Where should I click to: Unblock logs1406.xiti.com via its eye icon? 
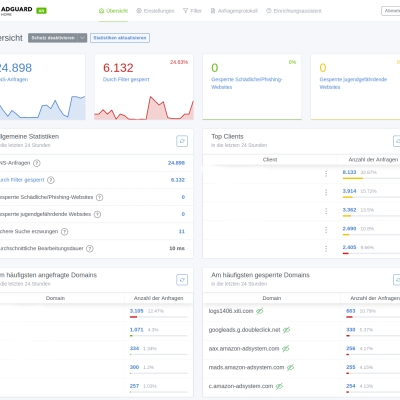click(x=260, y=311)
